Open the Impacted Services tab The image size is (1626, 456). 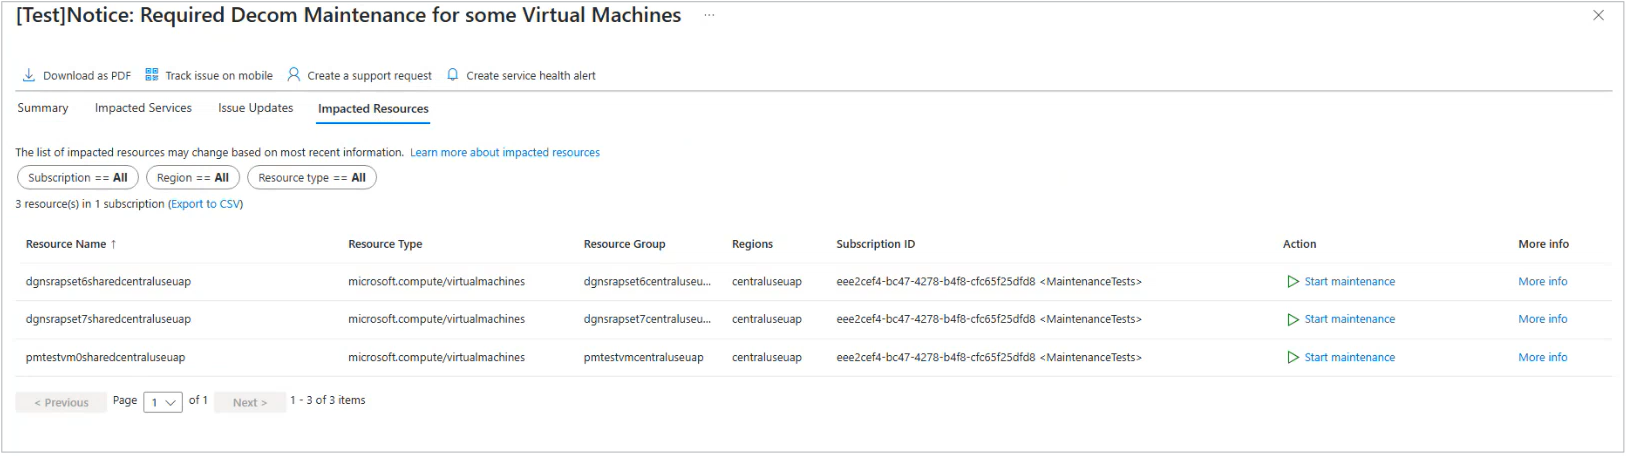143,108
